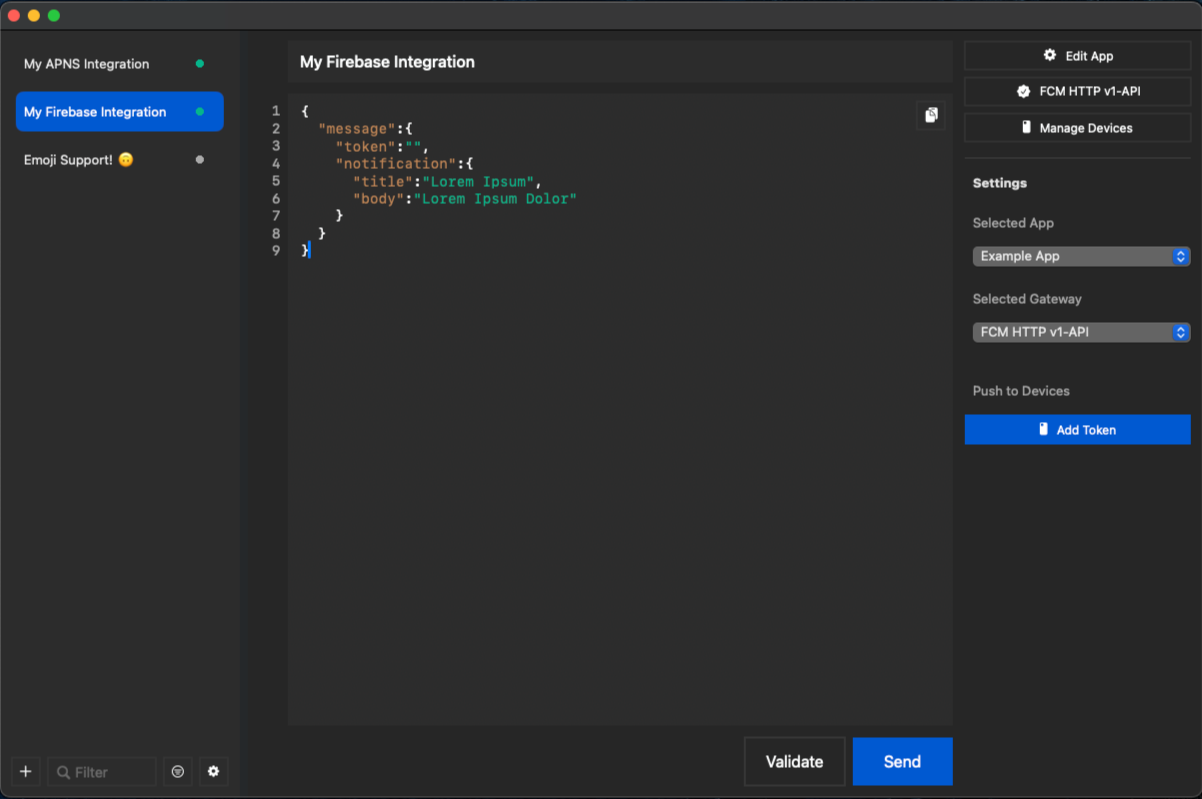Click the theme icon beside the settings gear
Viewport: 1202px width, 799px height.
click(178, 771)
